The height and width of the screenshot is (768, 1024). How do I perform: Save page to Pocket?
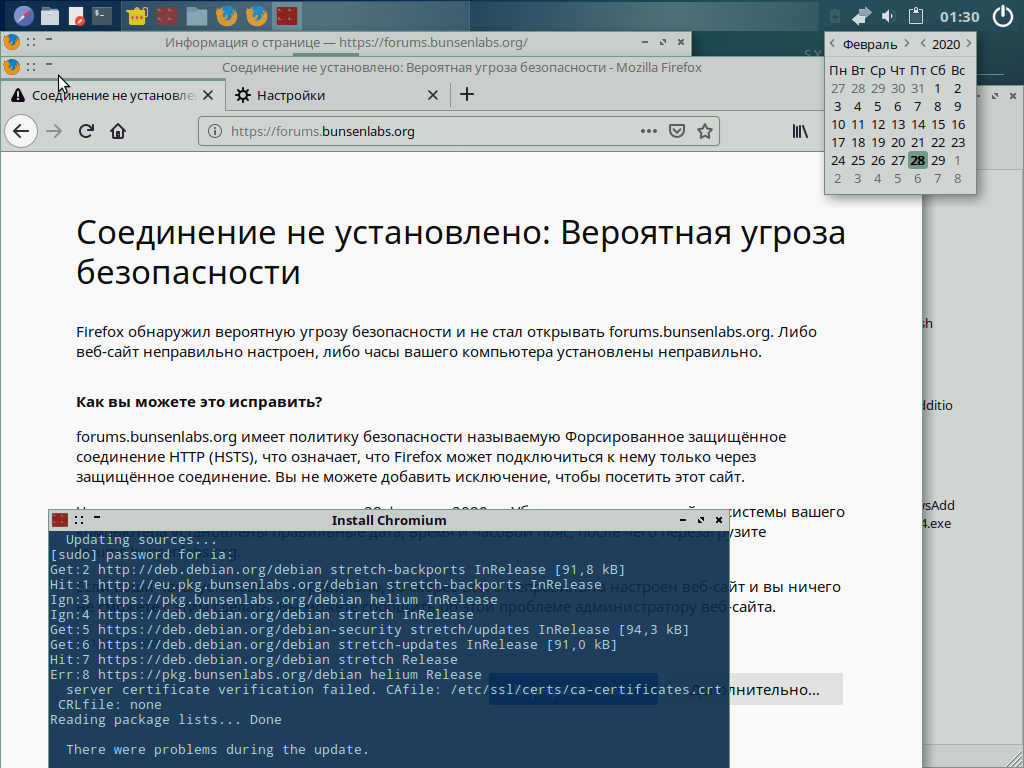click(677, 131)
